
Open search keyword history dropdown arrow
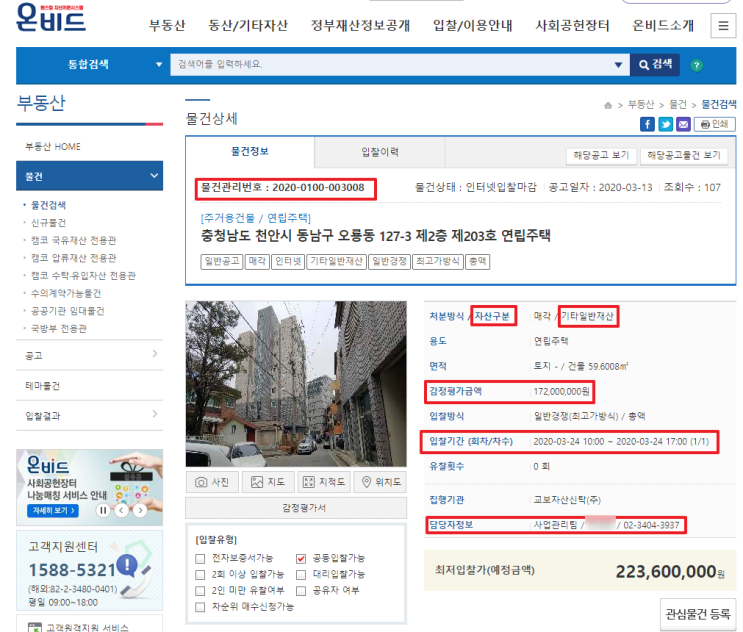[x=618, y=65]
